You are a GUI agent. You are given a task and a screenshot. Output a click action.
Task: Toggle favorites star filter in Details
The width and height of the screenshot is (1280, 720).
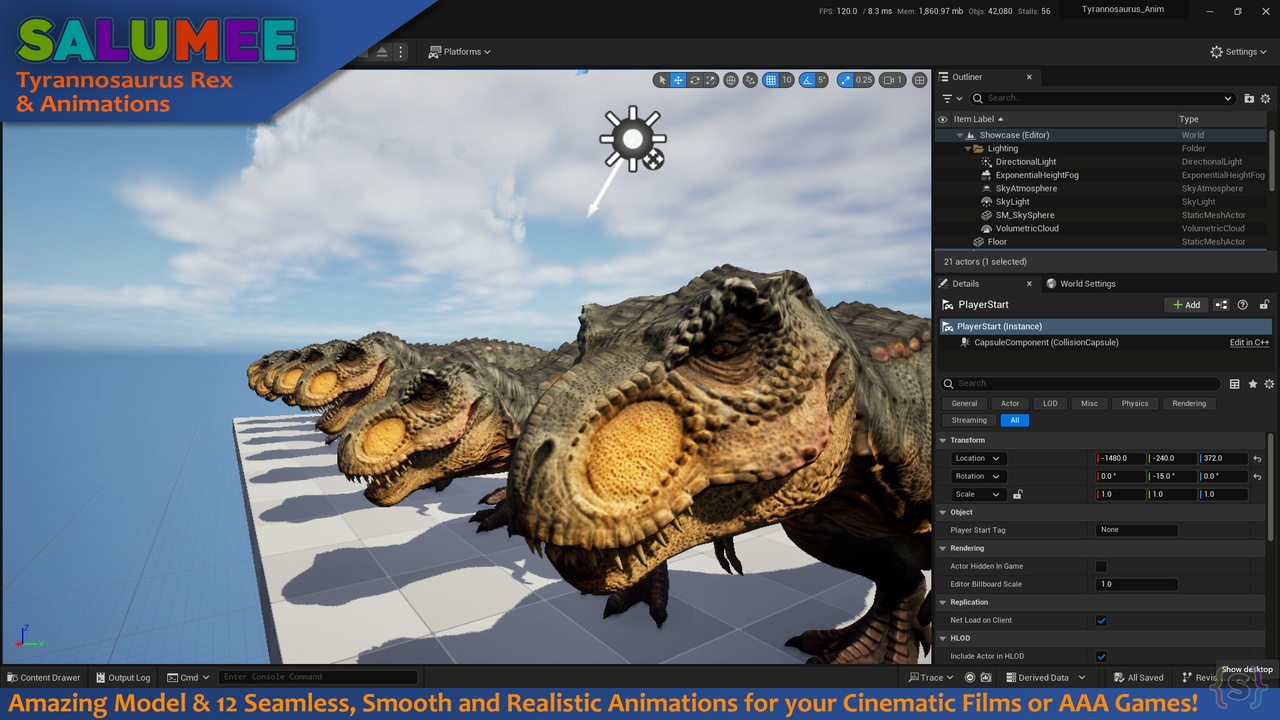1253,384
